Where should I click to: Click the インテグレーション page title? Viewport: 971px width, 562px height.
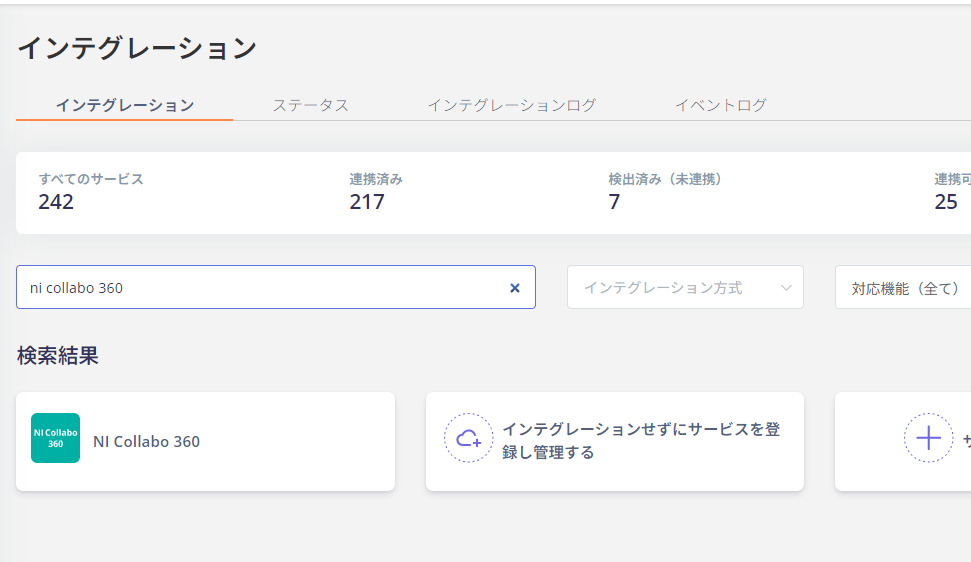[137, 48]
